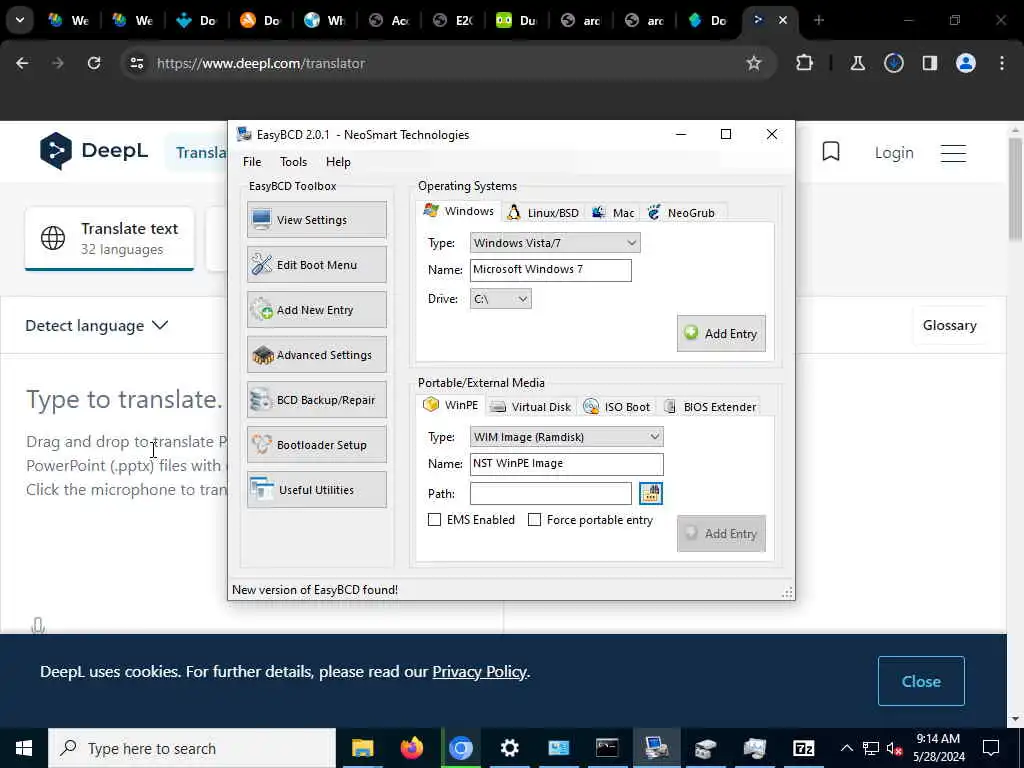This screenshot has height=768, width=1024.
Task: Open the Windows Start menu
Action: [24, 748]
